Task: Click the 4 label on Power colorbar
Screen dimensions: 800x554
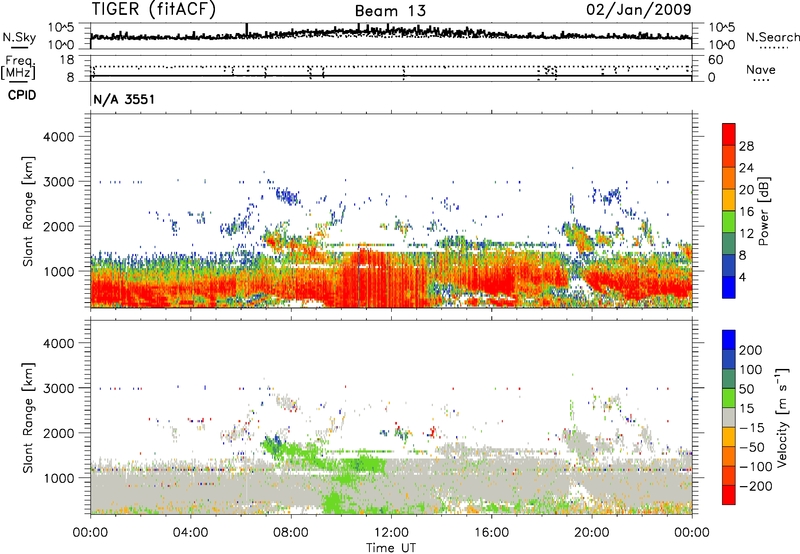Action: coord(742,278)
